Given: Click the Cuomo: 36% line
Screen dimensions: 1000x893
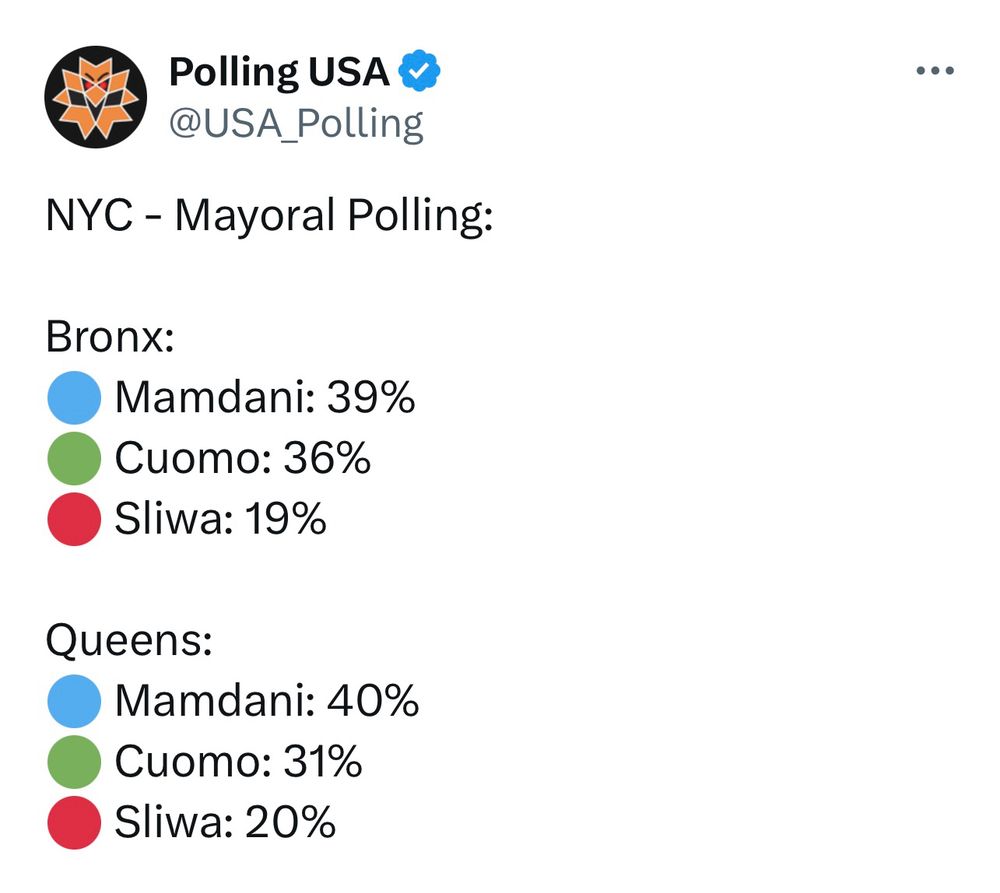Looking at the screenshot, I should tap(243, 459).
